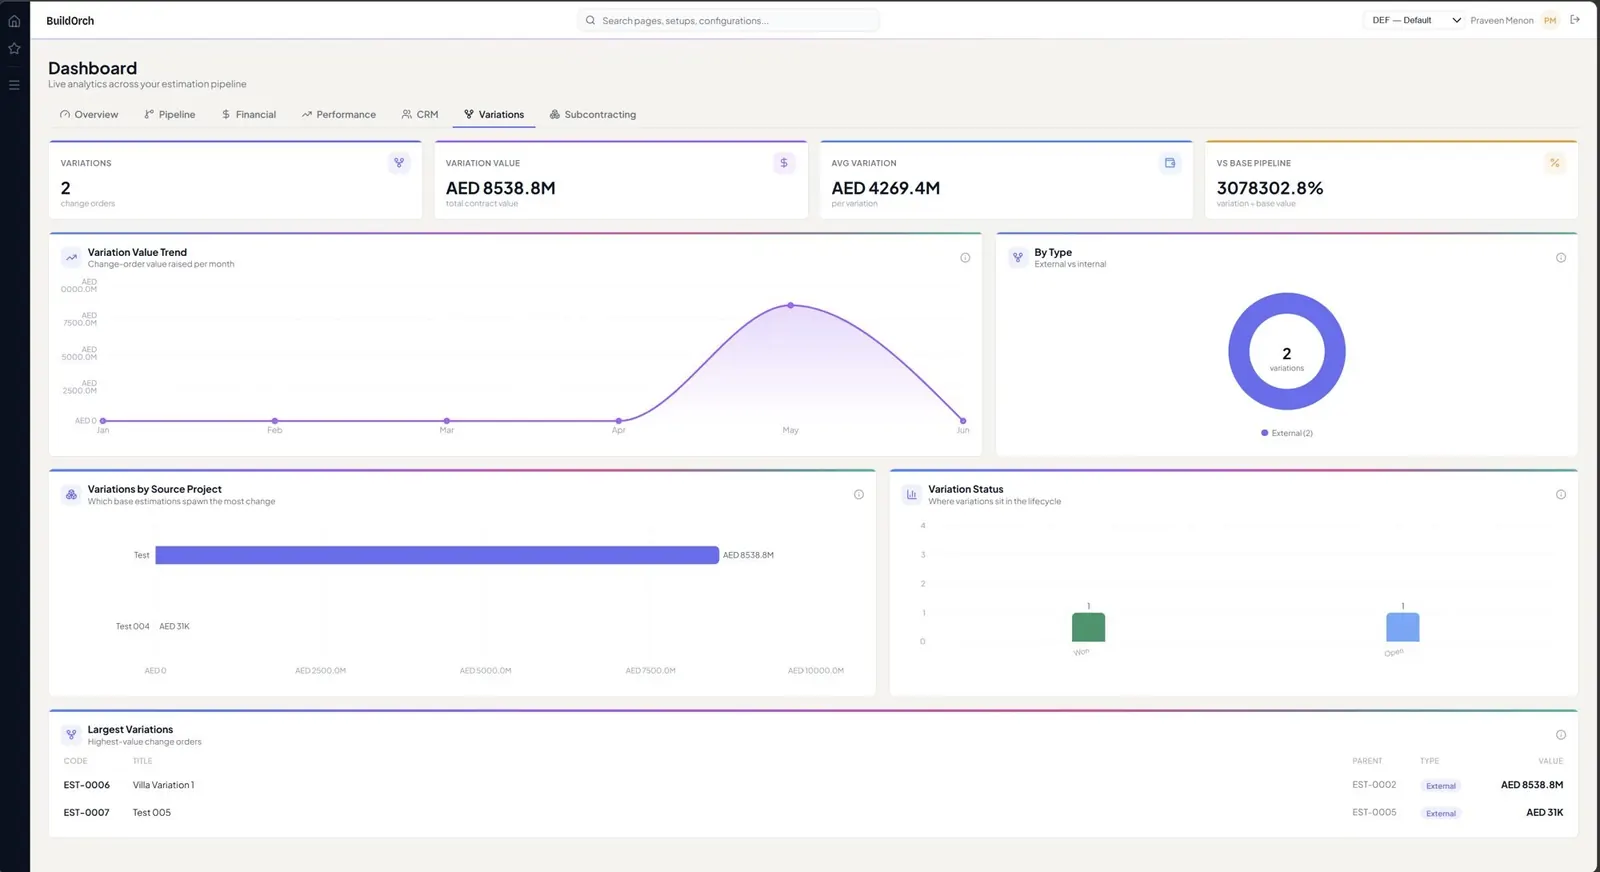1600x872 pixels.
Task: Click the logout icon beside user avatar
Action: (1575, 20)
